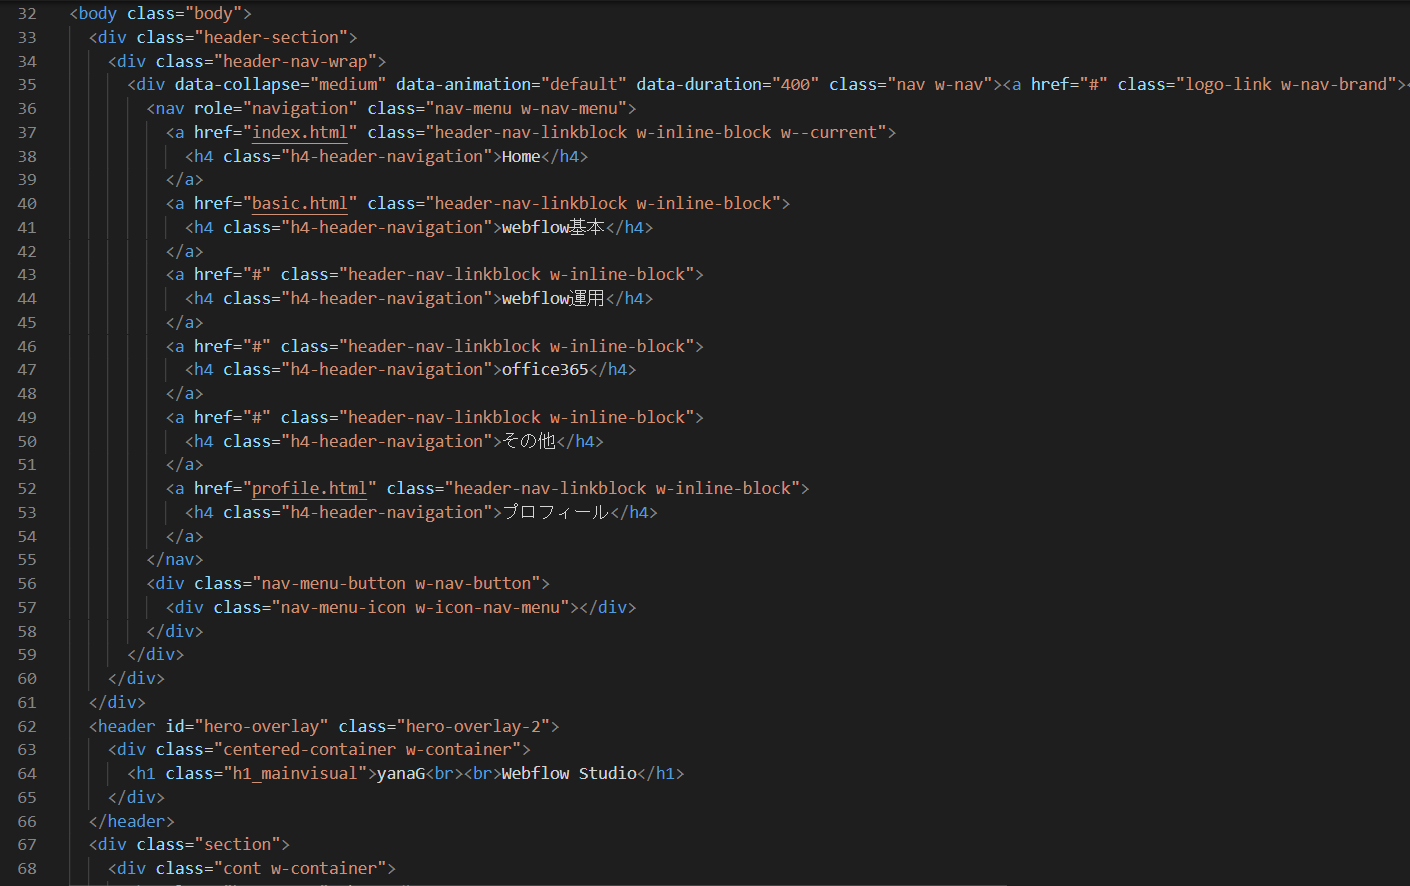This screenshot has width=1410, height=886.
Task: Click the "medium" attribute value
Action: 348,84
